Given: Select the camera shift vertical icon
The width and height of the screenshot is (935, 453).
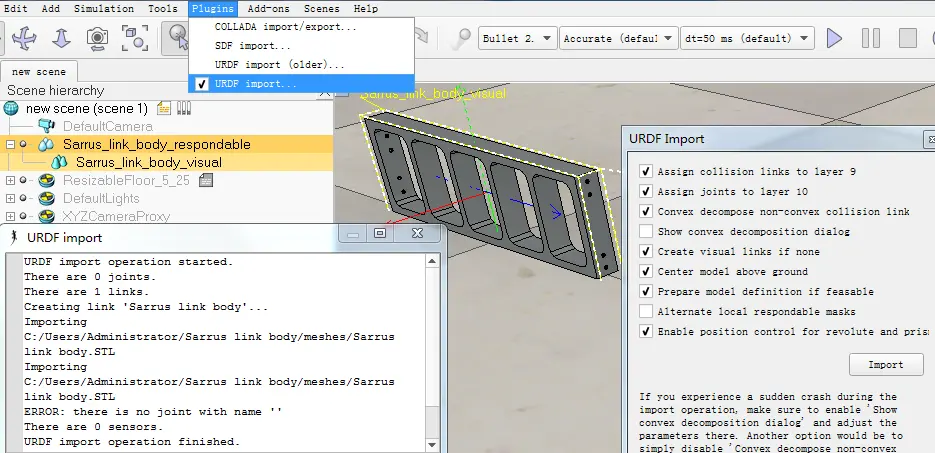Looking at the screenshot, I should (x=61, y=38).
